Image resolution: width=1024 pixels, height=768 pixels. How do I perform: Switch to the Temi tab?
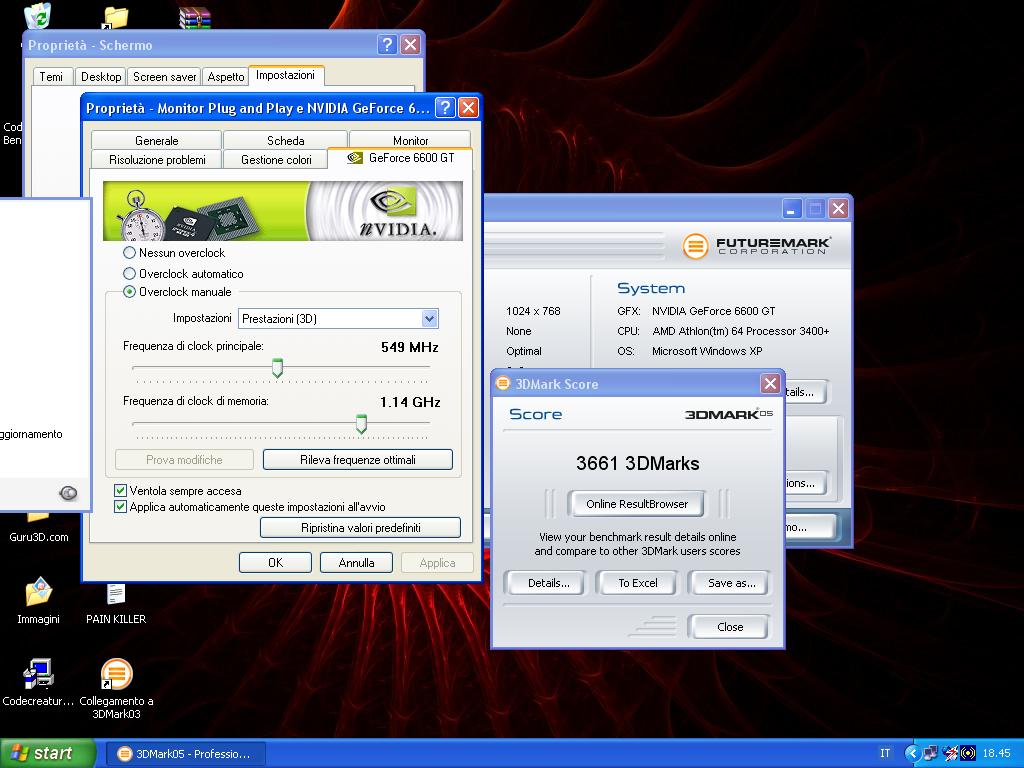(x=52, y=76)
